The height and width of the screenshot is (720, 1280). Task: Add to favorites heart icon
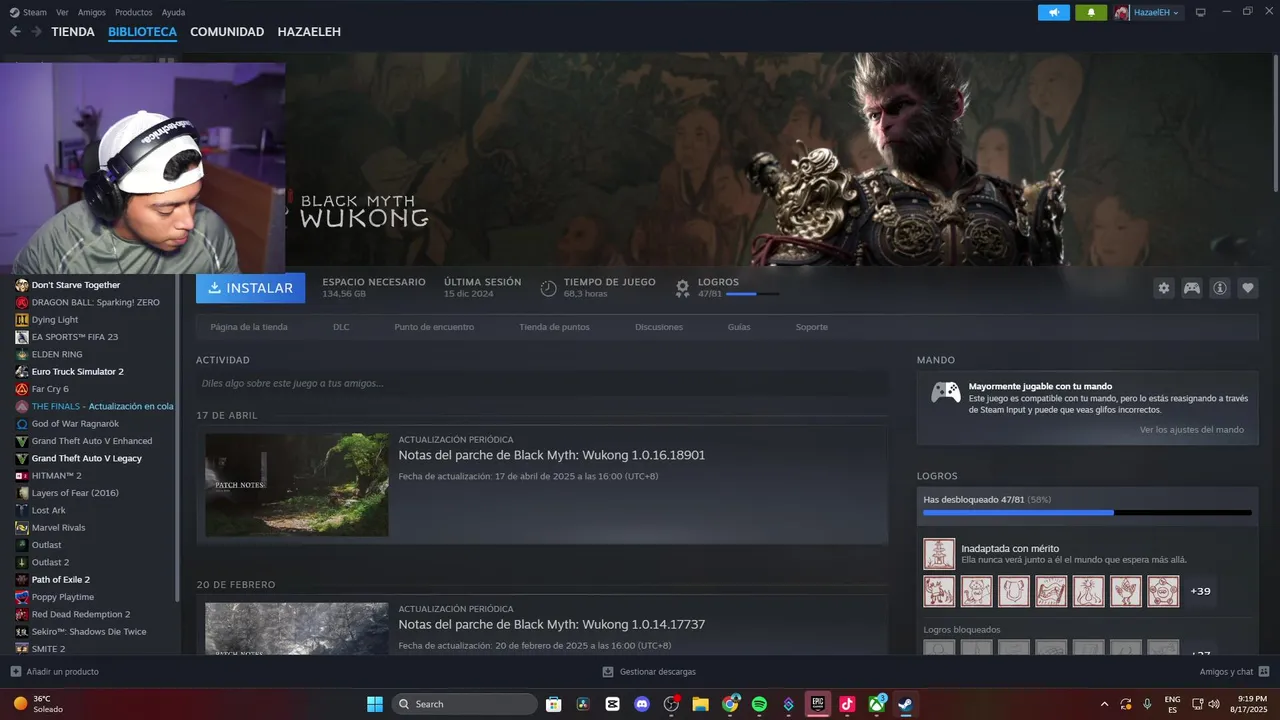point(1248,288)
